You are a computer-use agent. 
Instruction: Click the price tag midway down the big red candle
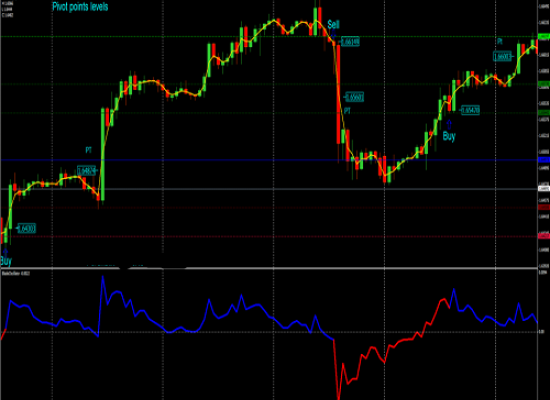coord(354,97)
